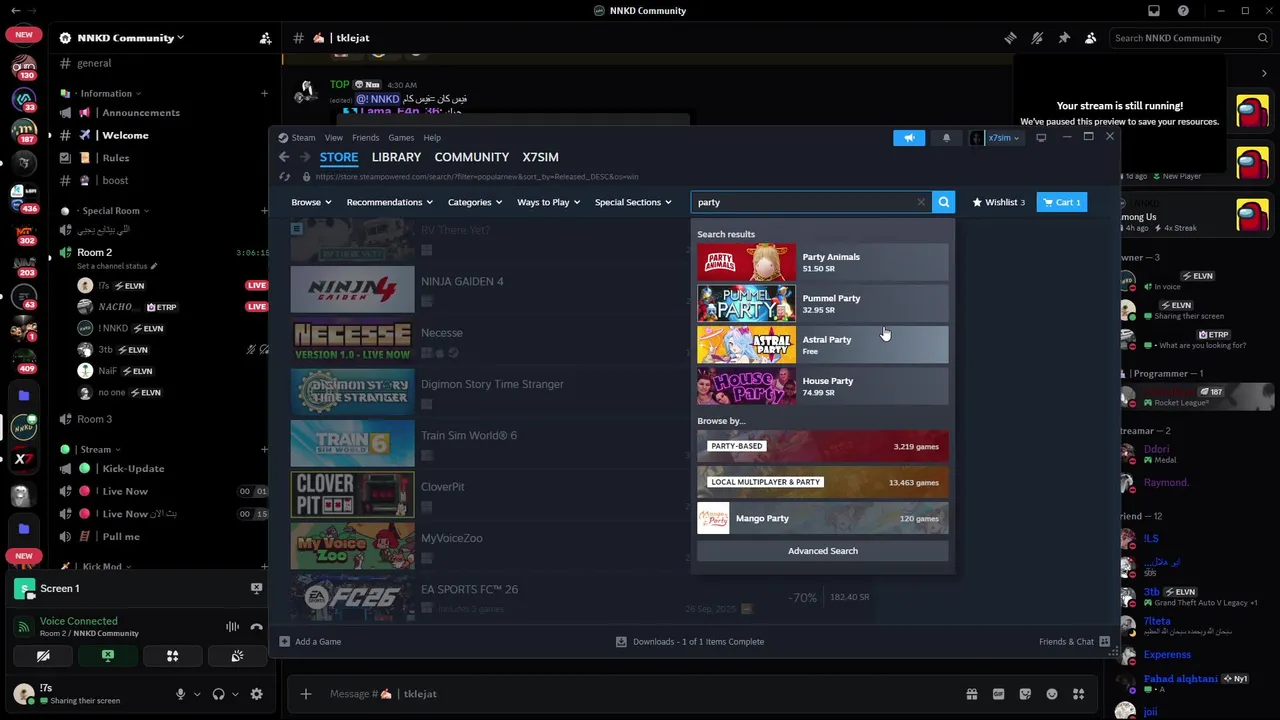Add attachment plus in message box
The image size is (1280, 720).
306,694
